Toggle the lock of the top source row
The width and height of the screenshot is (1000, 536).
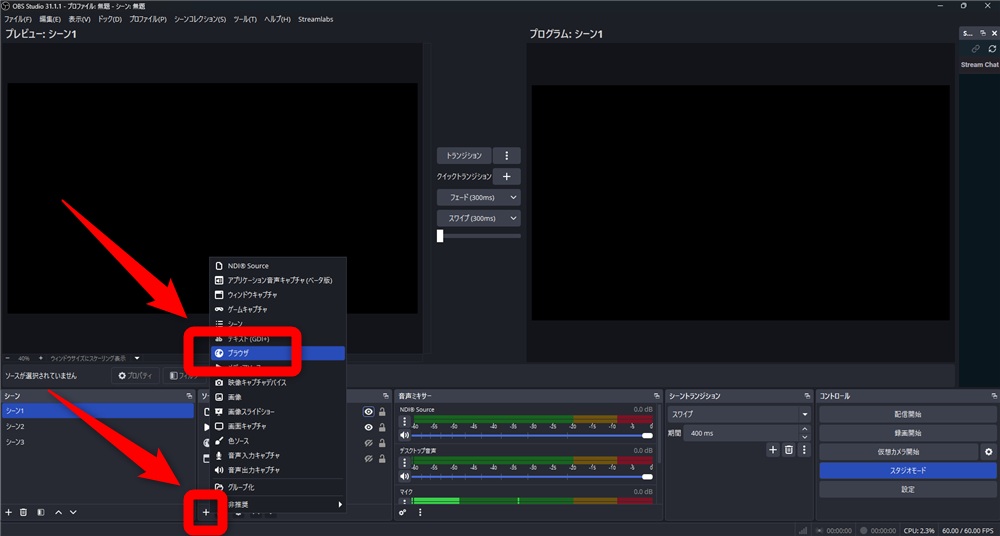pyautogui.click(x=382, y=412)
